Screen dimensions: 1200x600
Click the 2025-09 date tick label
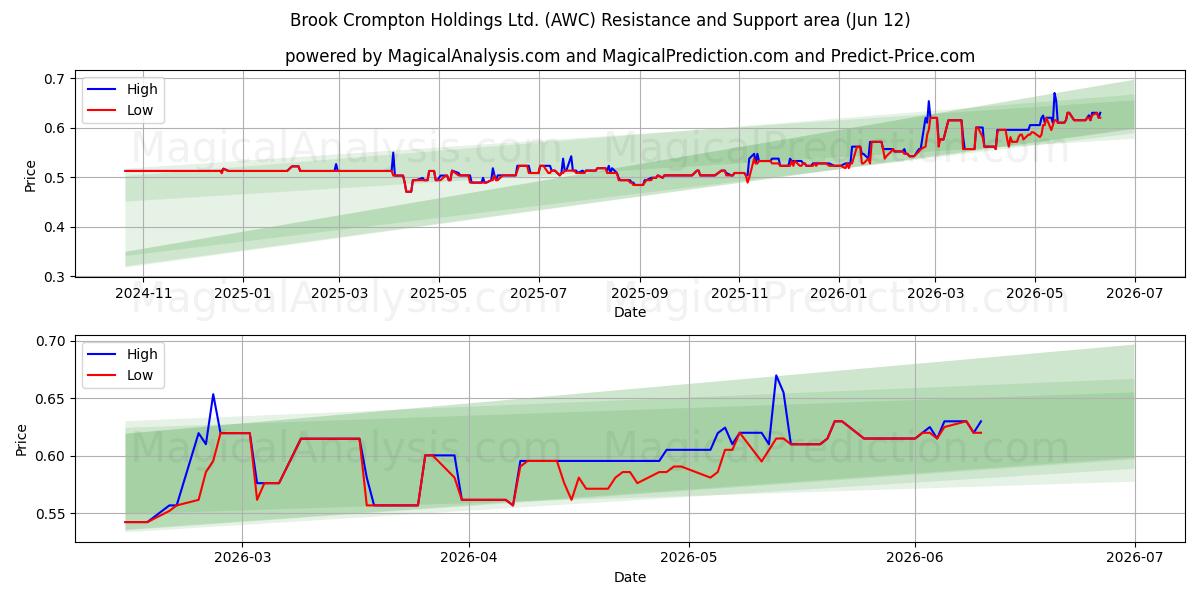640,293
